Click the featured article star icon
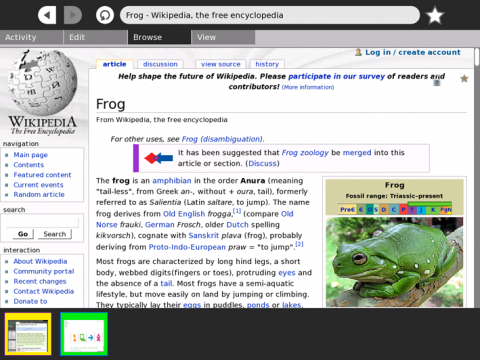The image size is (480, 360). tap(464, 79)
